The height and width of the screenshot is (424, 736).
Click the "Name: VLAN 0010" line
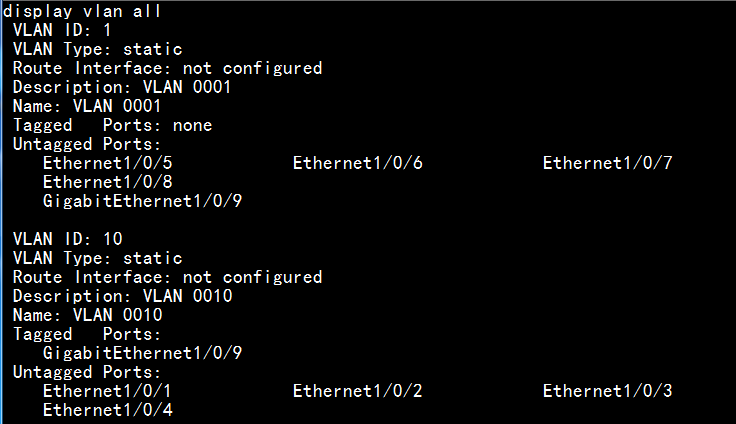pos(87,315)
